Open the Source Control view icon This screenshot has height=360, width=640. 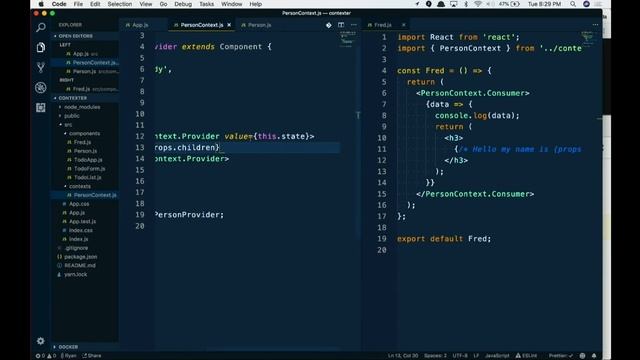point(40,67)
